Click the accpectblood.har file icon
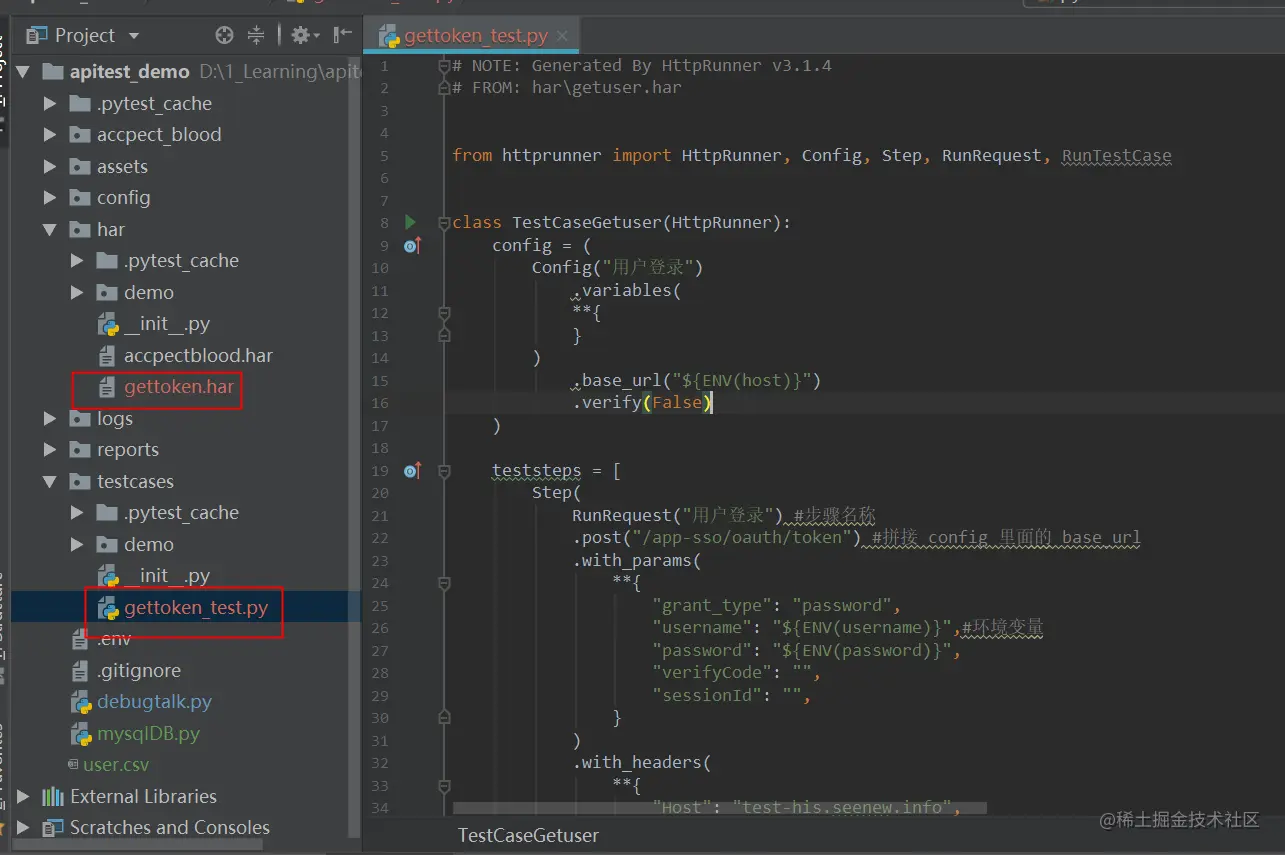The width and height of the screenshot is (1285, 855). (x=107, y=356)
